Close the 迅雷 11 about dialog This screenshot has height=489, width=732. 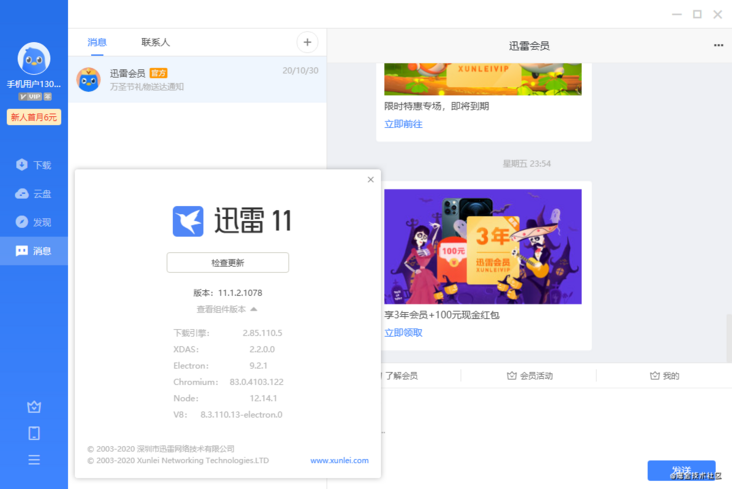tap(371, 179)
